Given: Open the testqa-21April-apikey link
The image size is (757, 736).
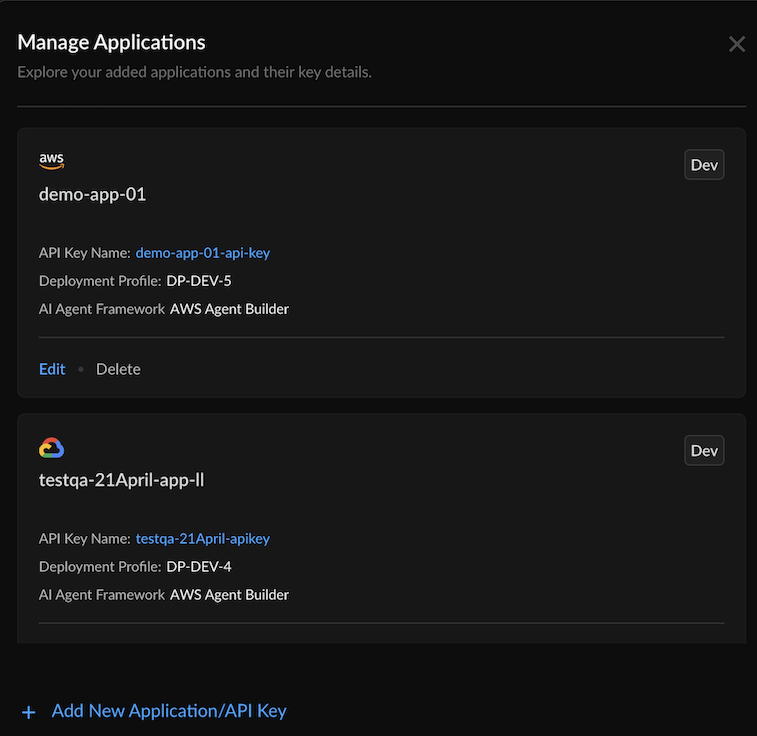Looking at the screenshot, I should [202, 539].
